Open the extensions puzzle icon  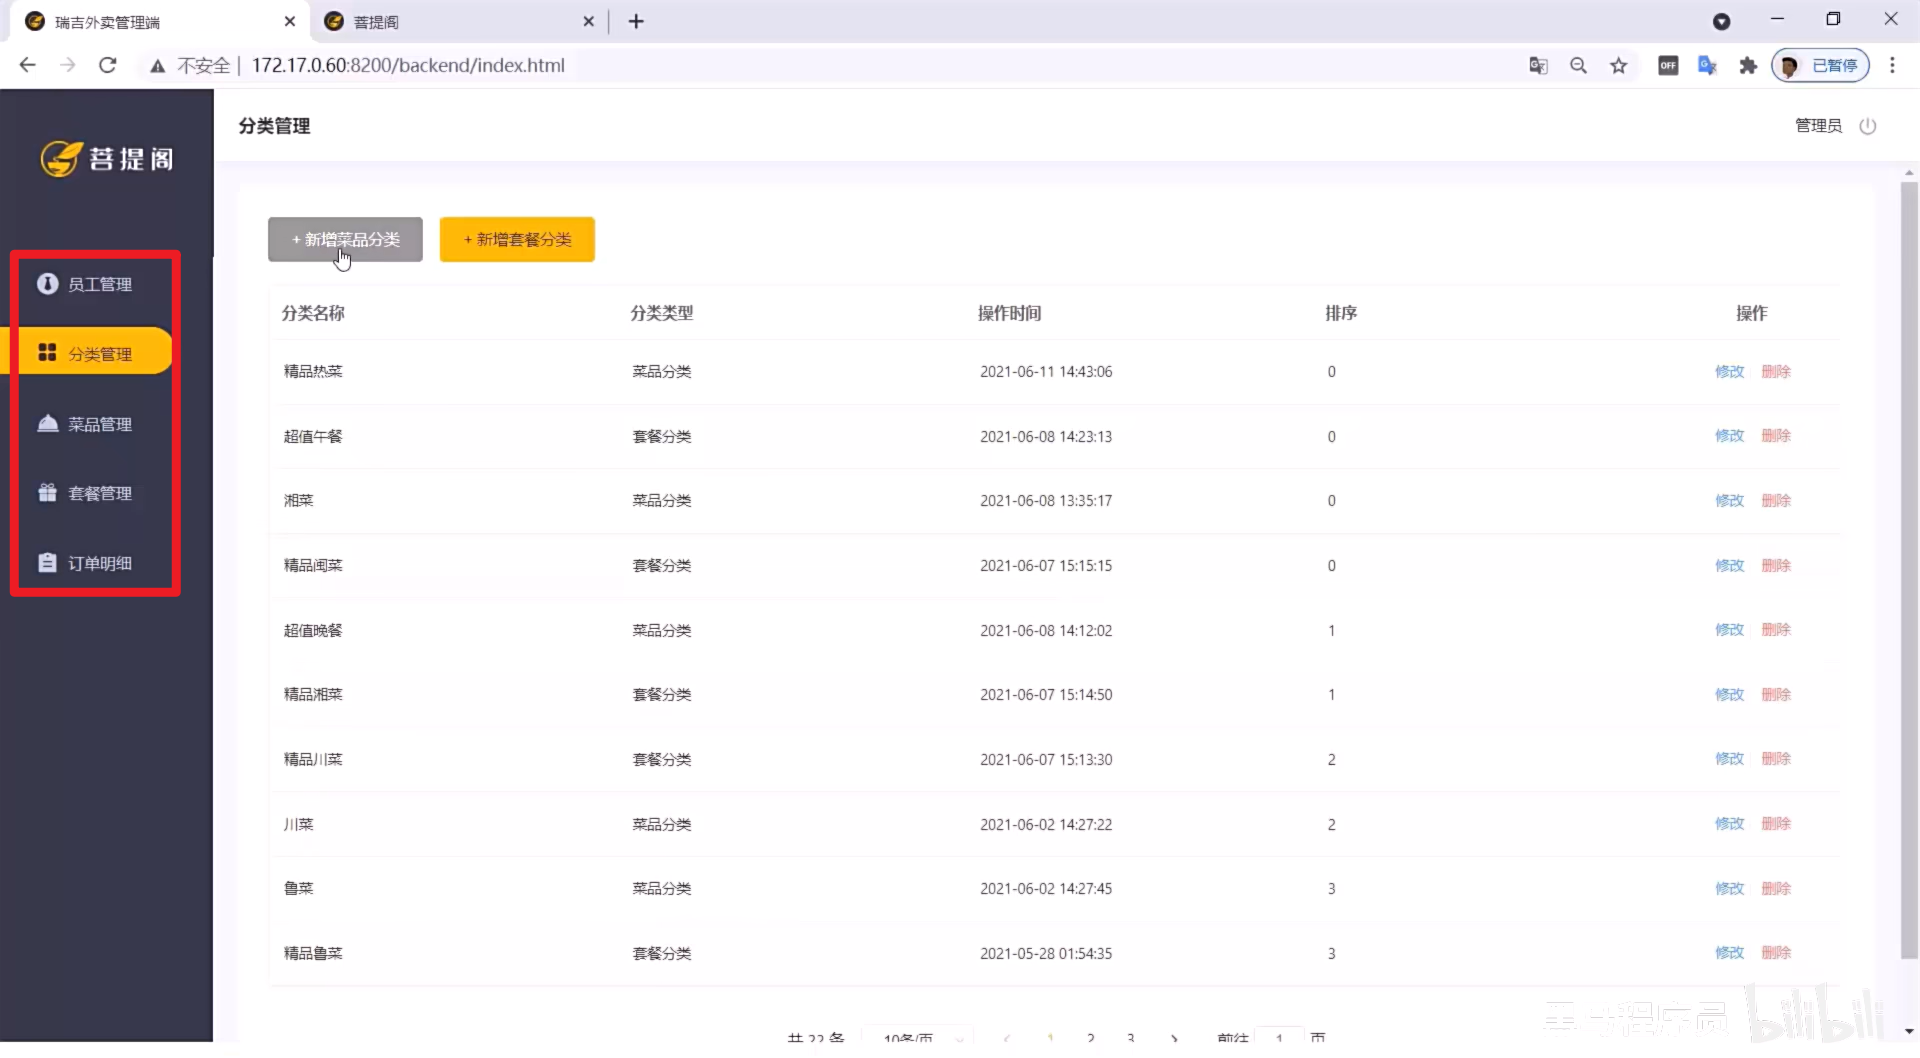point(1748,66)
